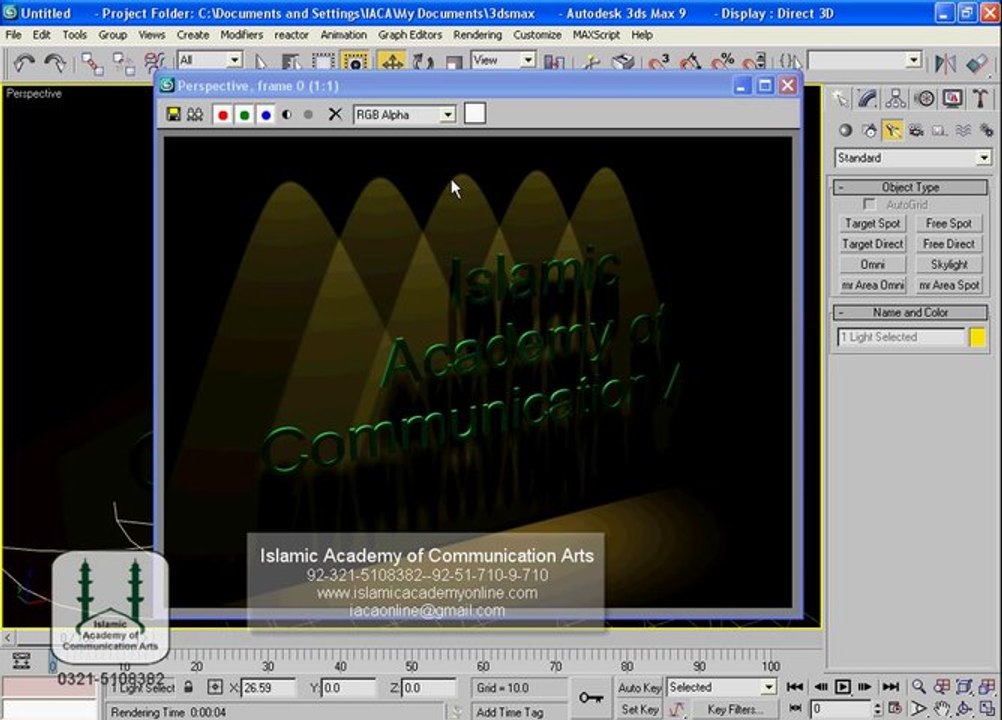Click the Target Spot light button

pos(872,224)
